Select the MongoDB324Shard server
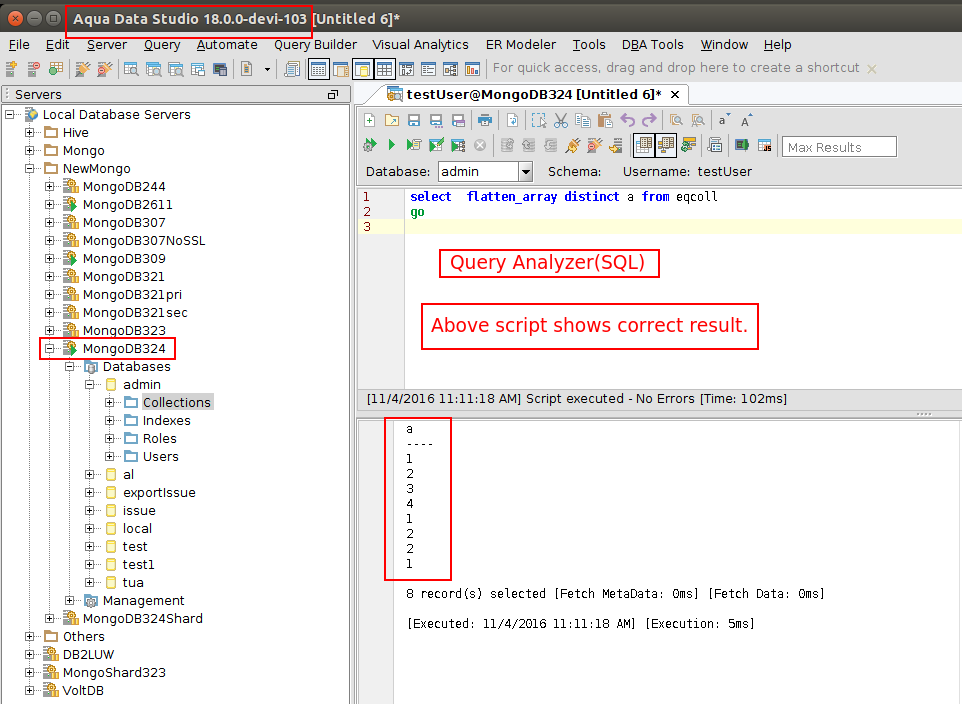 [x=142, y=619]
